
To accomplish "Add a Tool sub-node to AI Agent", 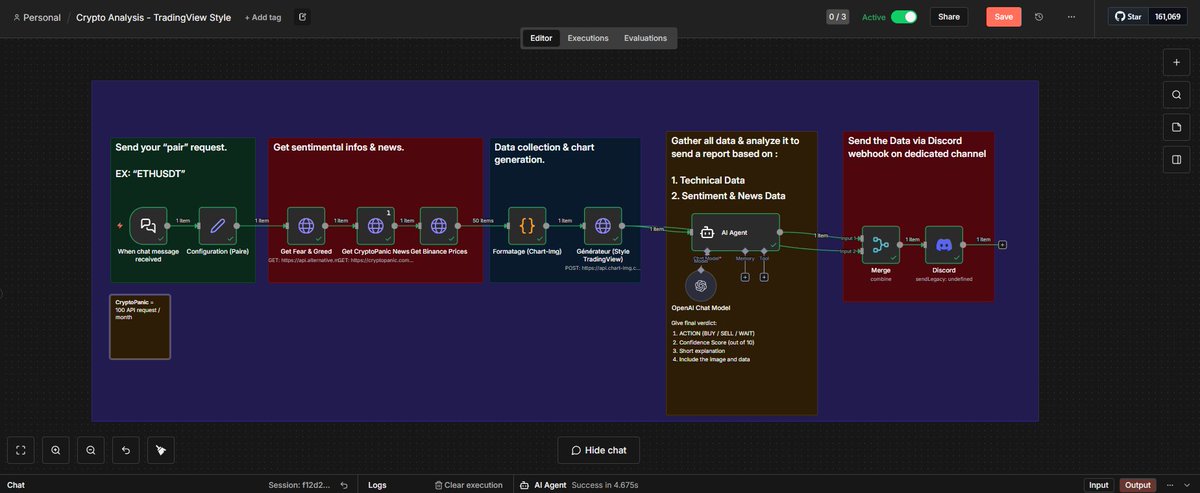I will 764,277.
